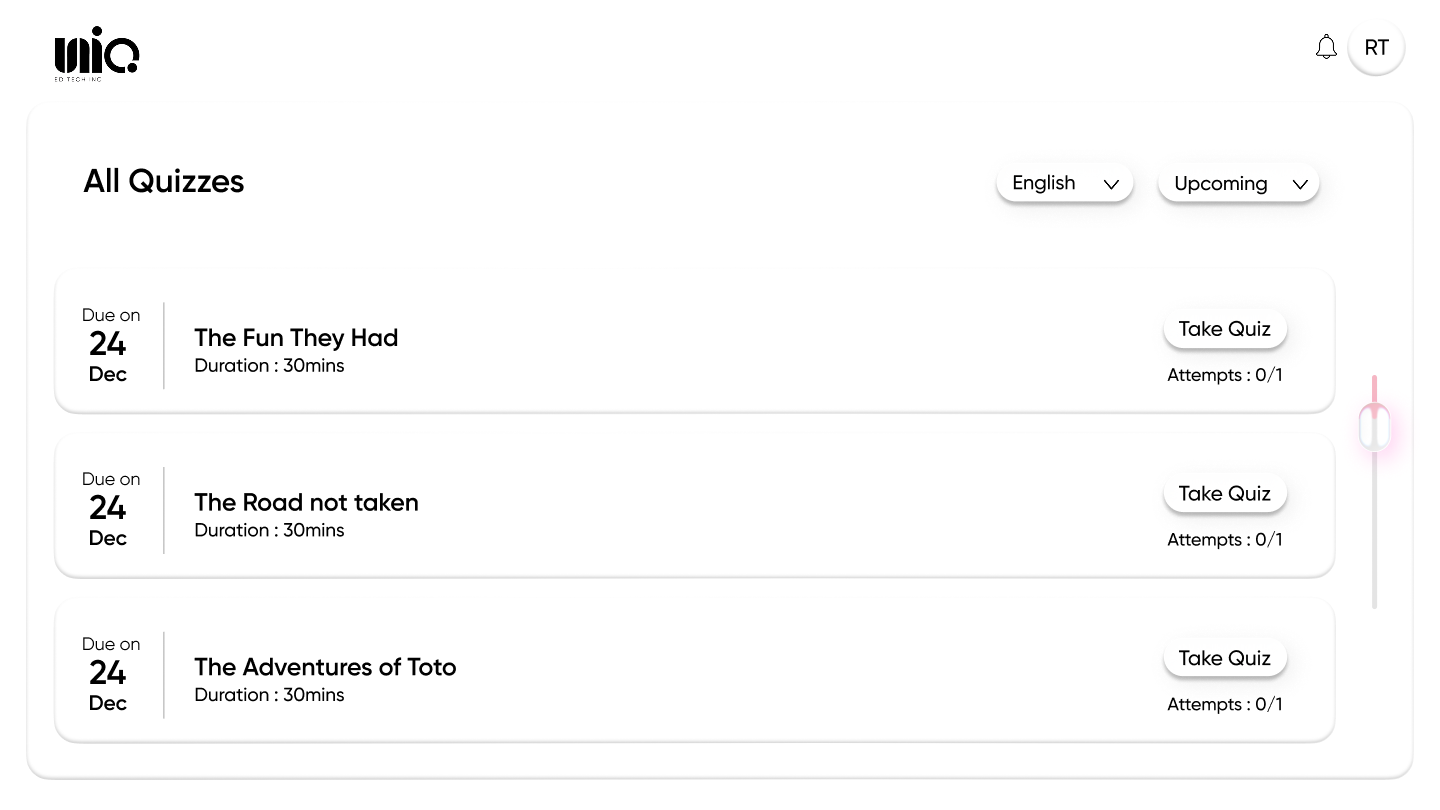Click Attempts count for Adventures of Toto
The width and height of the screenshot is (1440, 810).
pos(1224,705)
